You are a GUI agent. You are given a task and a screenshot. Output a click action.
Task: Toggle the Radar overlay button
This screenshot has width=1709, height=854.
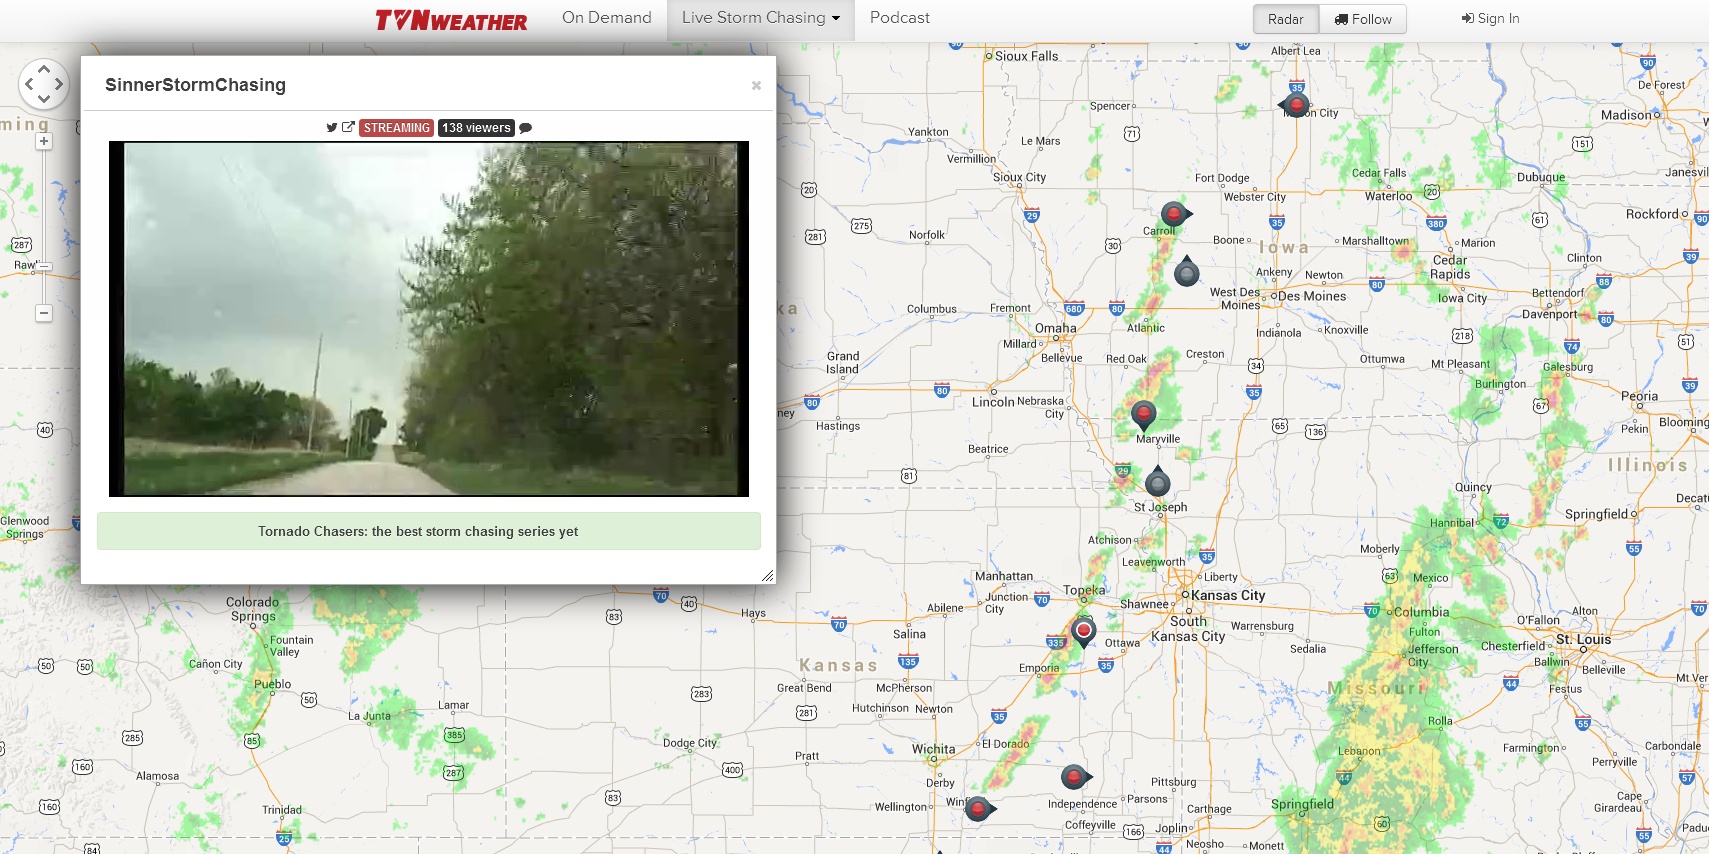tap(1286, 19)
